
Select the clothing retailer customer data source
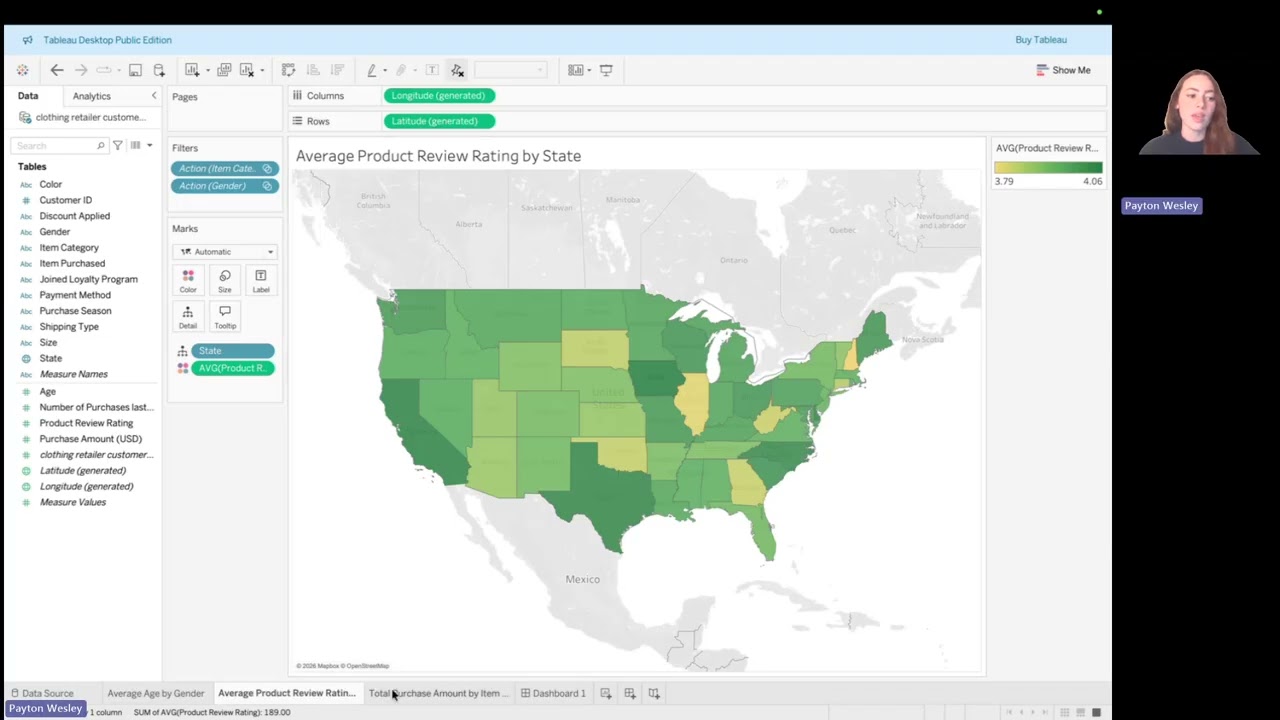point(82,117)
